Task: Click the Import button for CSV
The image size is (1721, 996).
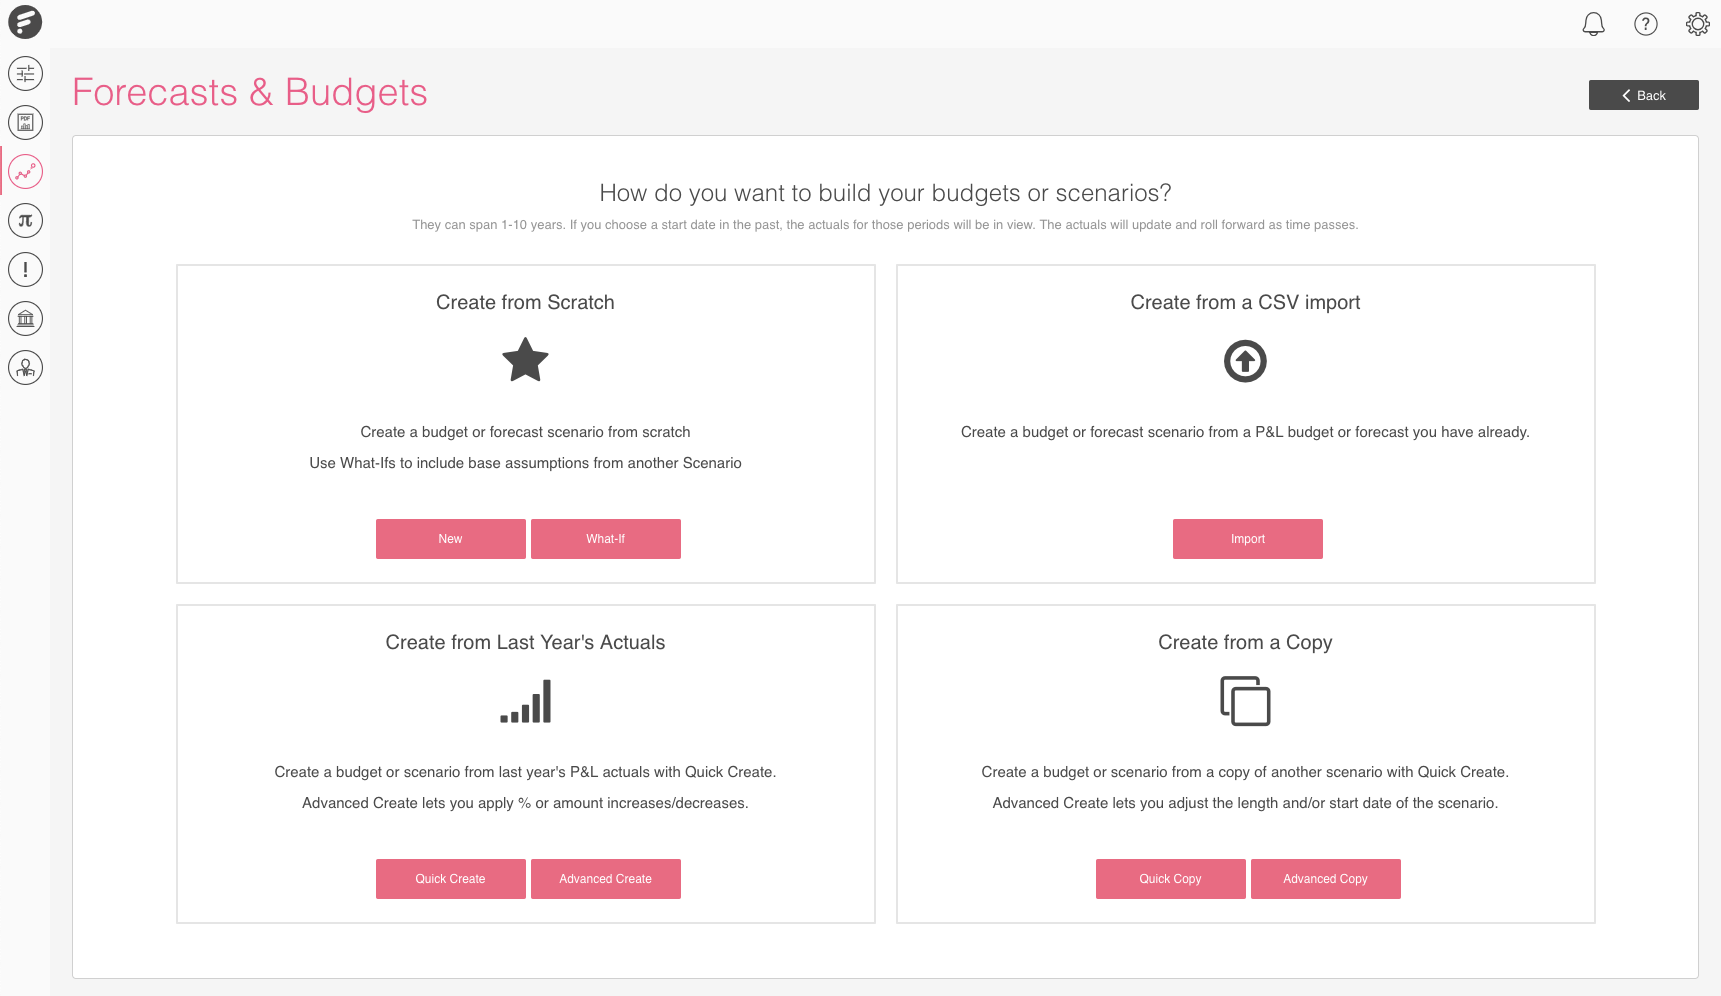Action: 1247,539
